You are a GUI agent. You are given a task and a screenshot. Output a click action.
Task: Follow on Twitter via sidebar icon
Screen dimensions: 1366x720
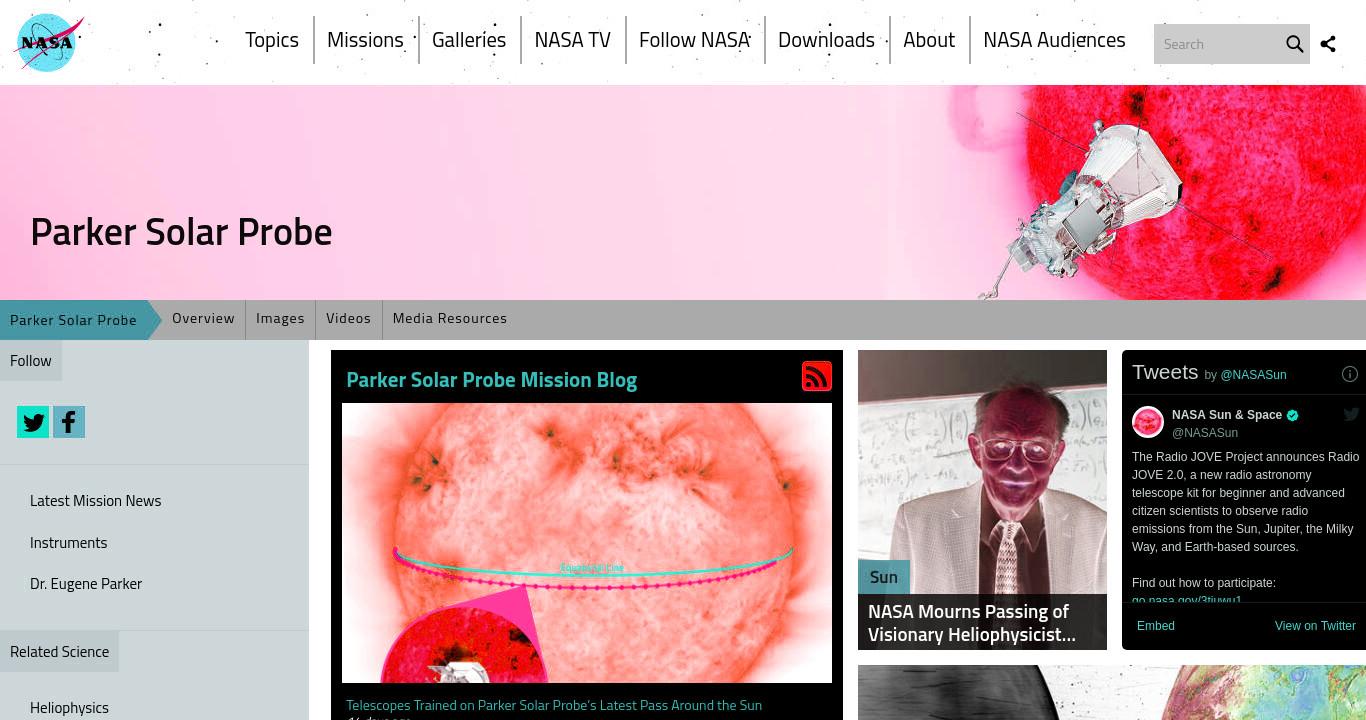[33, 422]
